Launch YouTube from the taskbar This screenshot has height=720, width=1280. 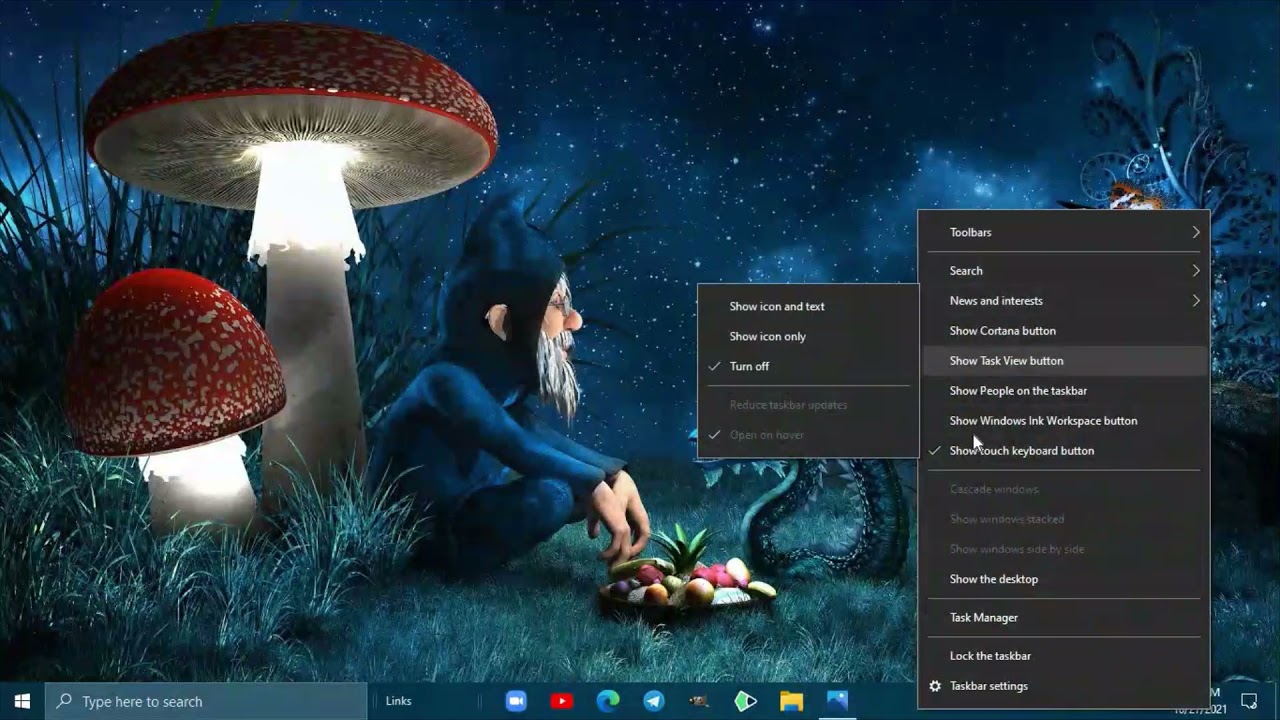pos(561,701)
